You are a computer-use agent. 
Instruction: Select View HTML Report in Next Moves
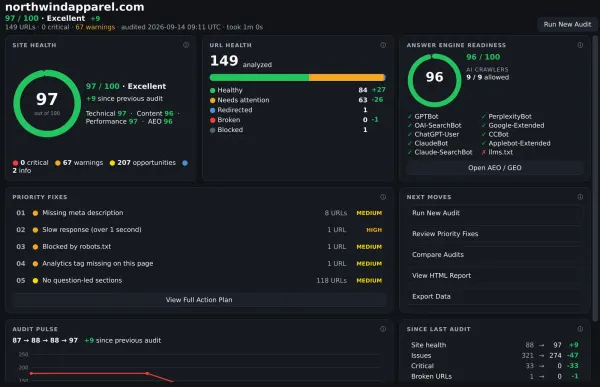(x=495, y=276)
